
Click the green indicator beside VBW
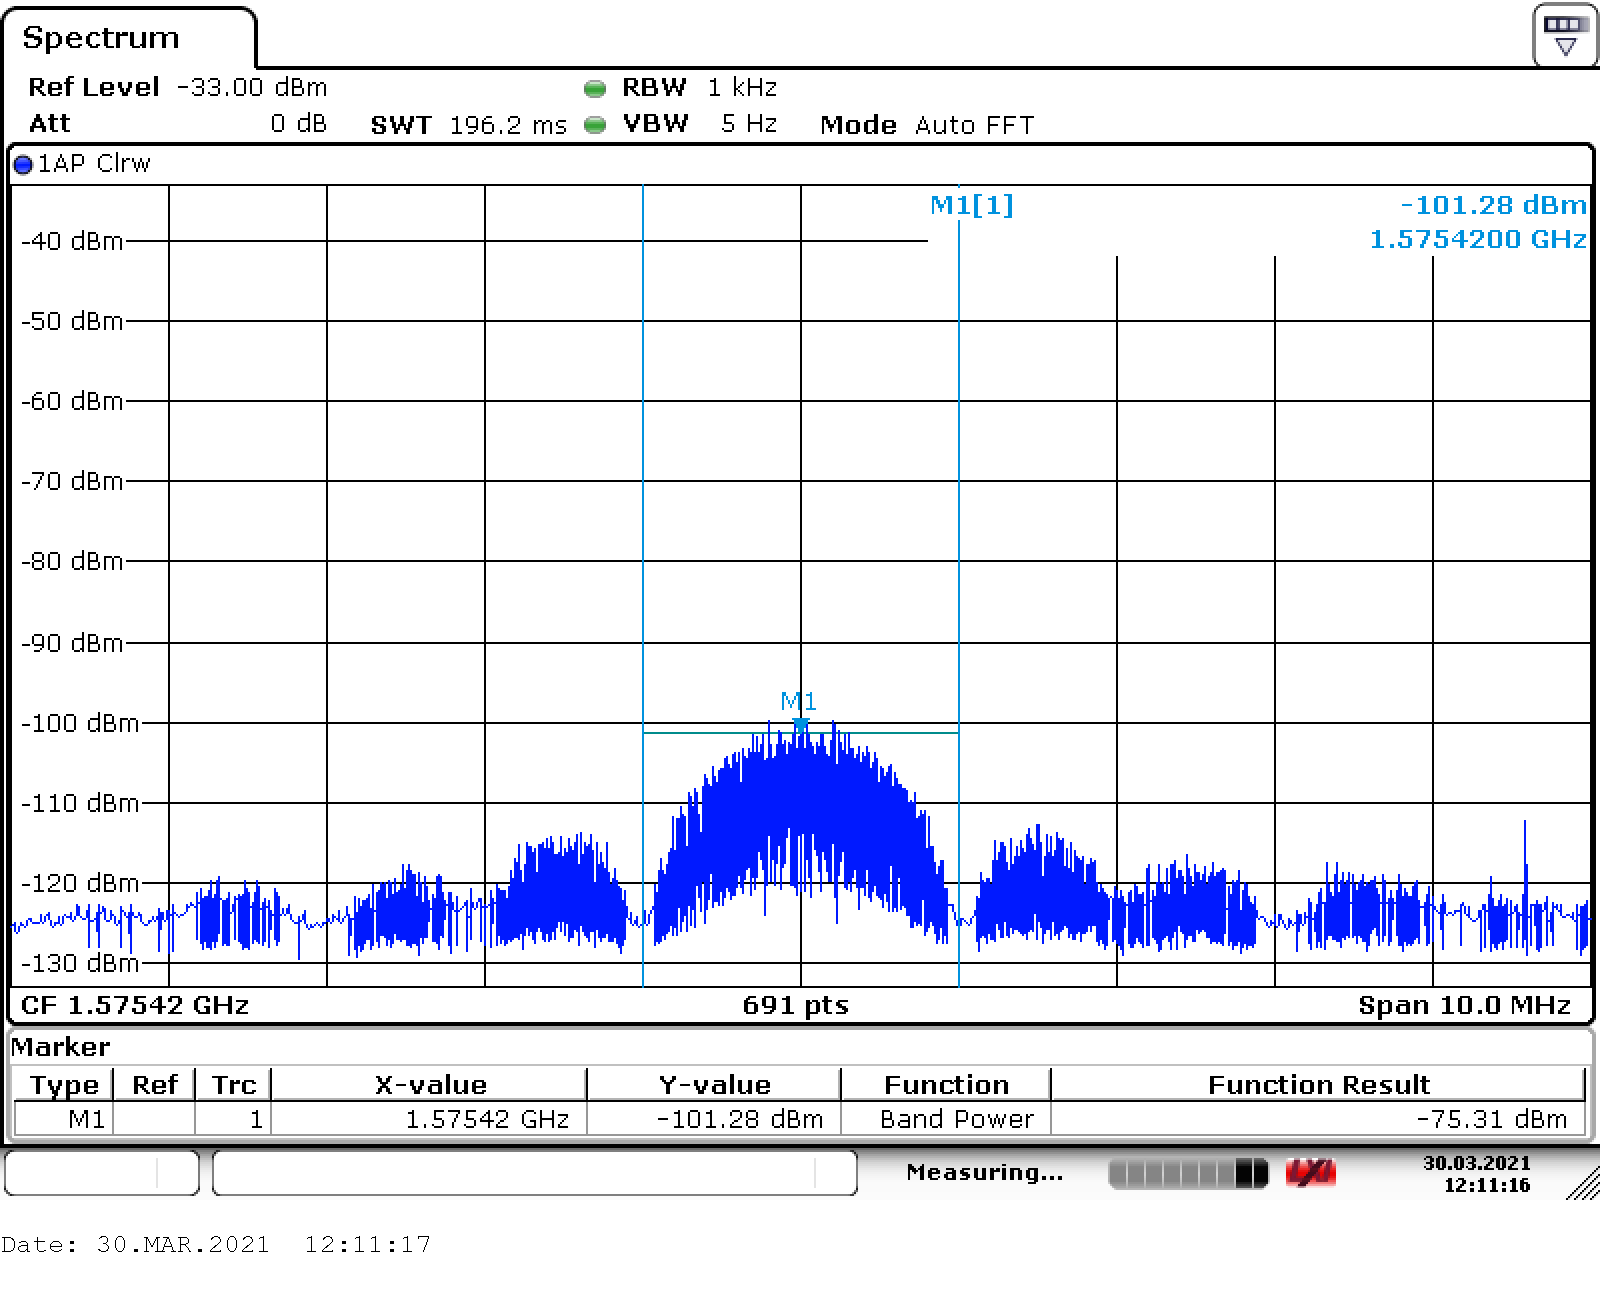pos(595,125)
